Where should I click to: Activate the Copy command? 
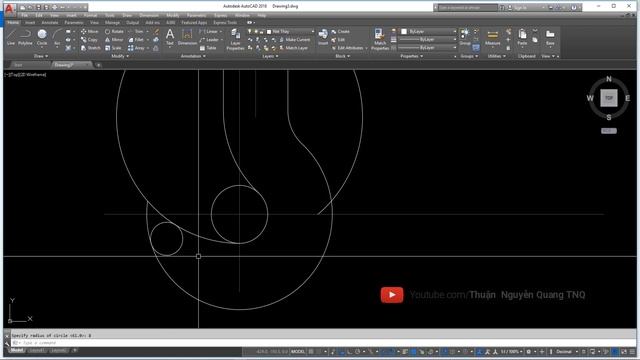click(89, 40)
